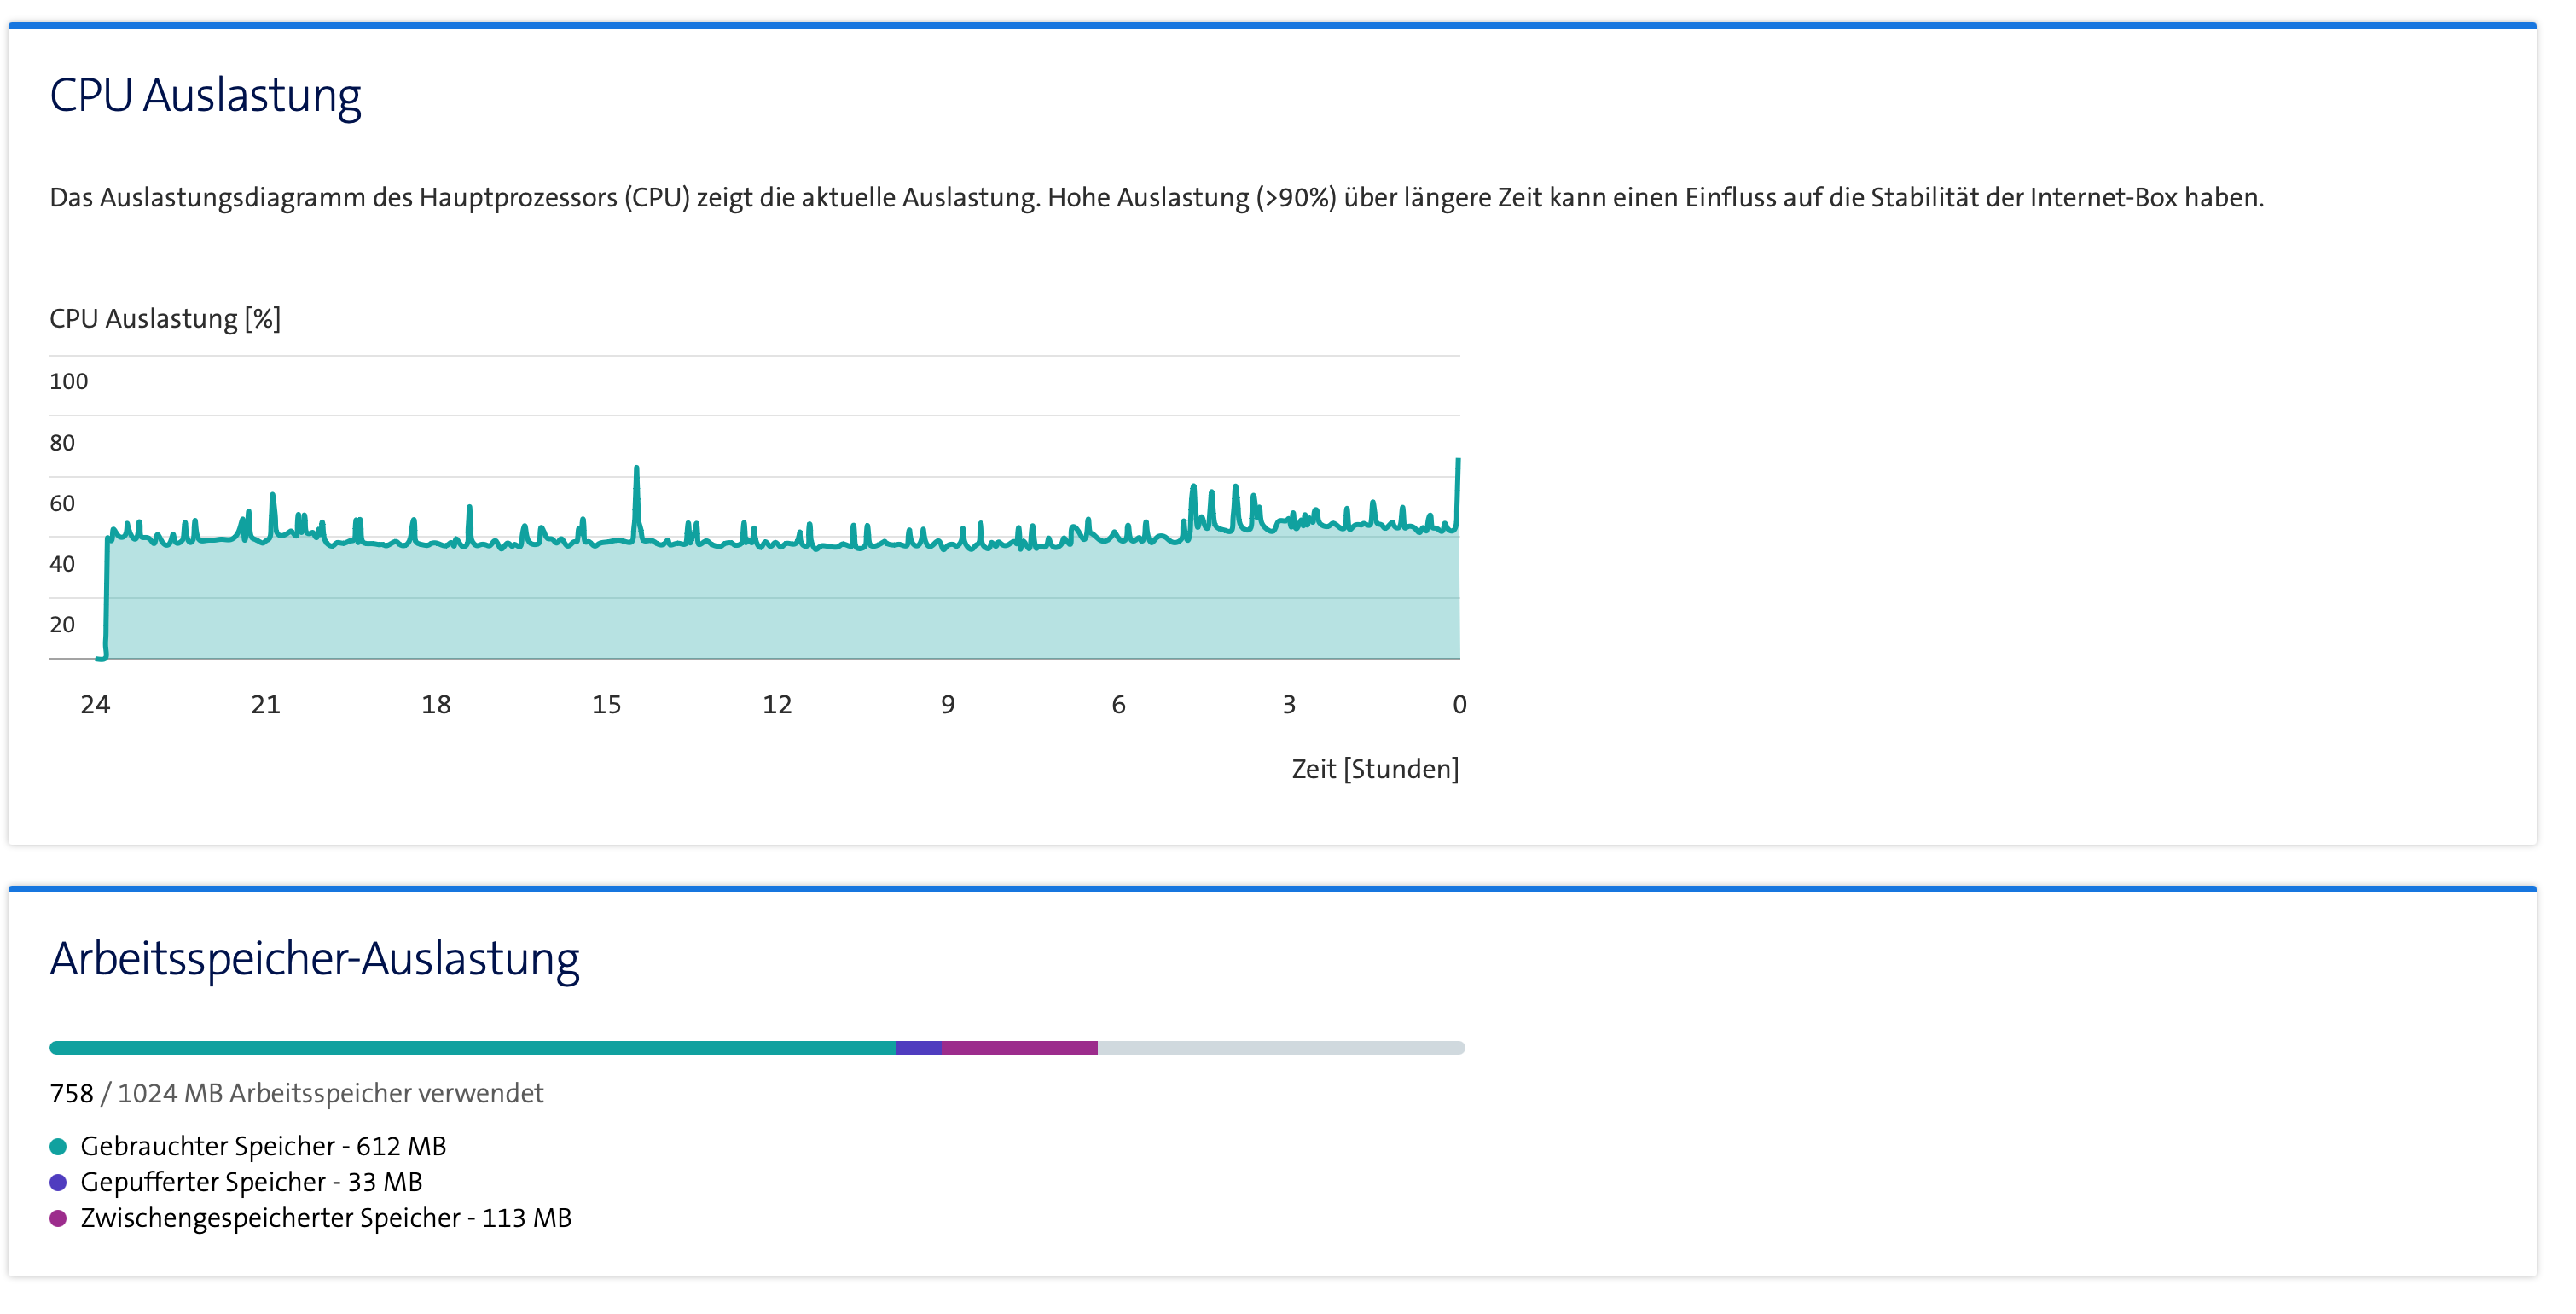Screen dimensions: 2576x1314
Task: Click the CPU spike near hour 15
Action: (636, 470)
